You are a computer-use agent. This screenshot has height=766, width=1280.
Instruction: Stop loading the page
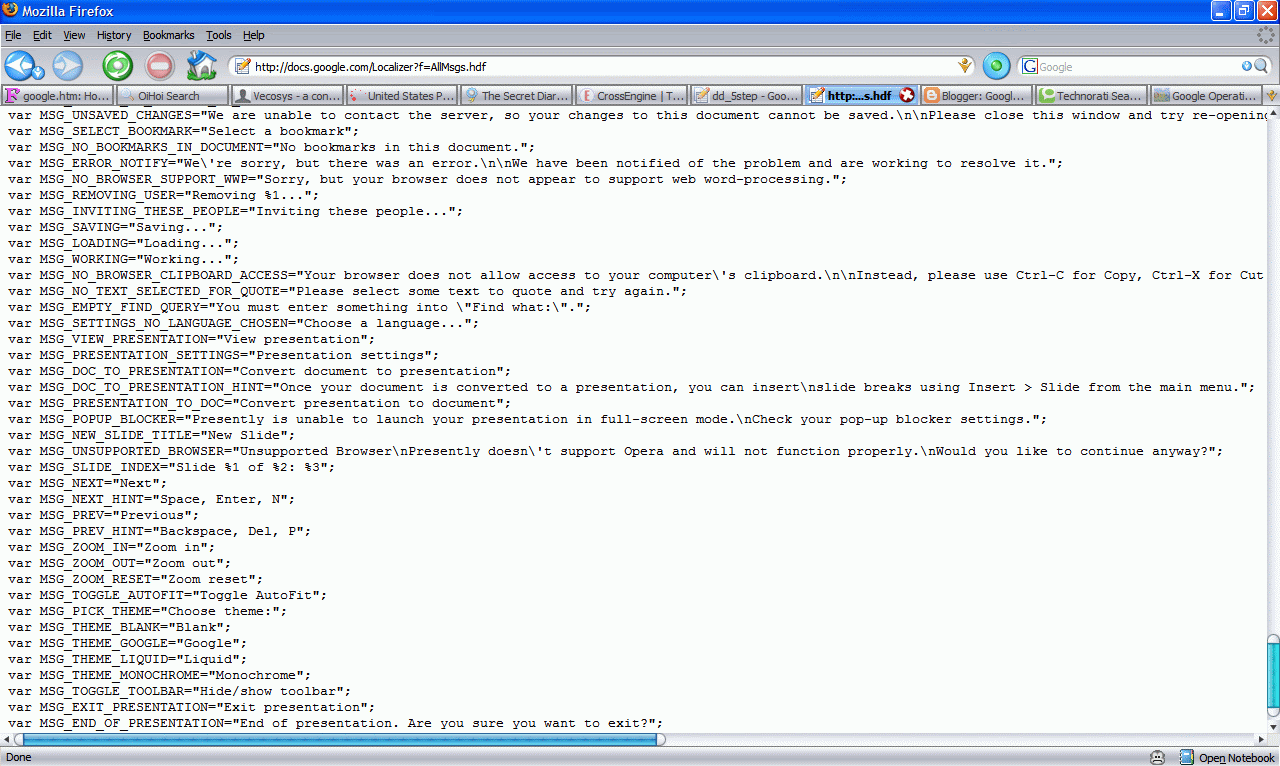(158, 66)
